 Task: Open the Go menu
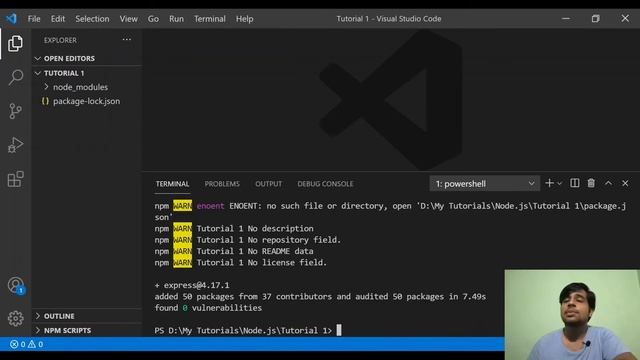coord(153,19)
